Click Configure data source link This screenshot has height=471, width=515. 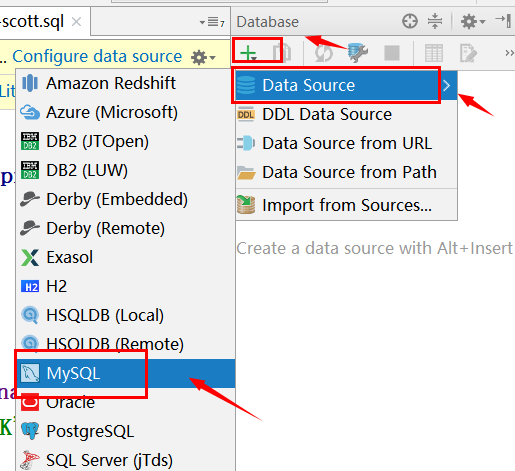point(97,56)
